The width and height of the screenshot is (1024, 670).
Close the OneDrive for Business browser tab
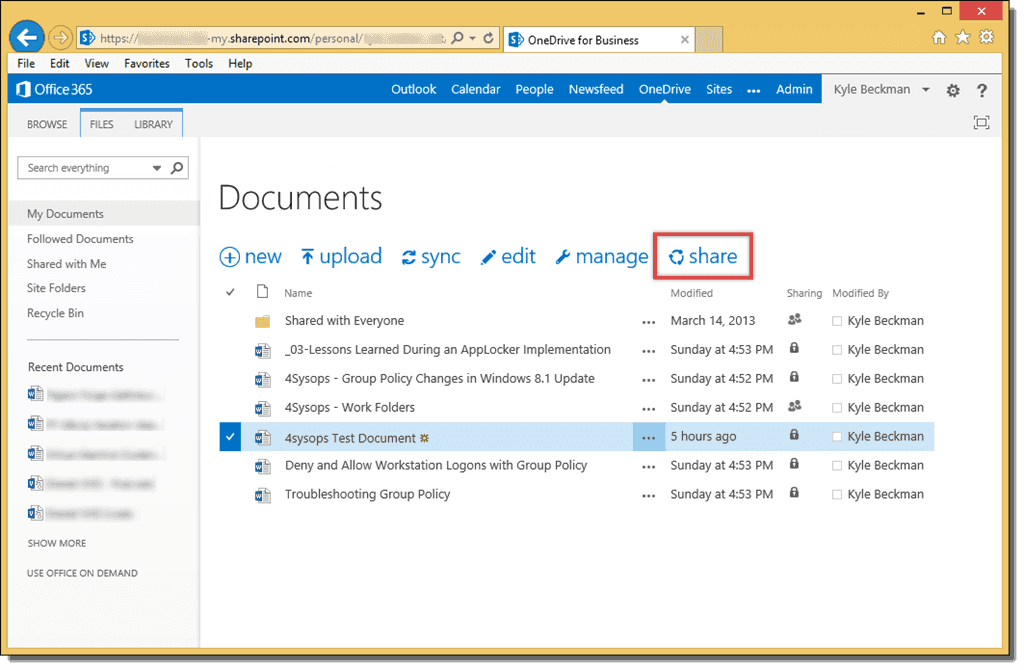point(684,39)
